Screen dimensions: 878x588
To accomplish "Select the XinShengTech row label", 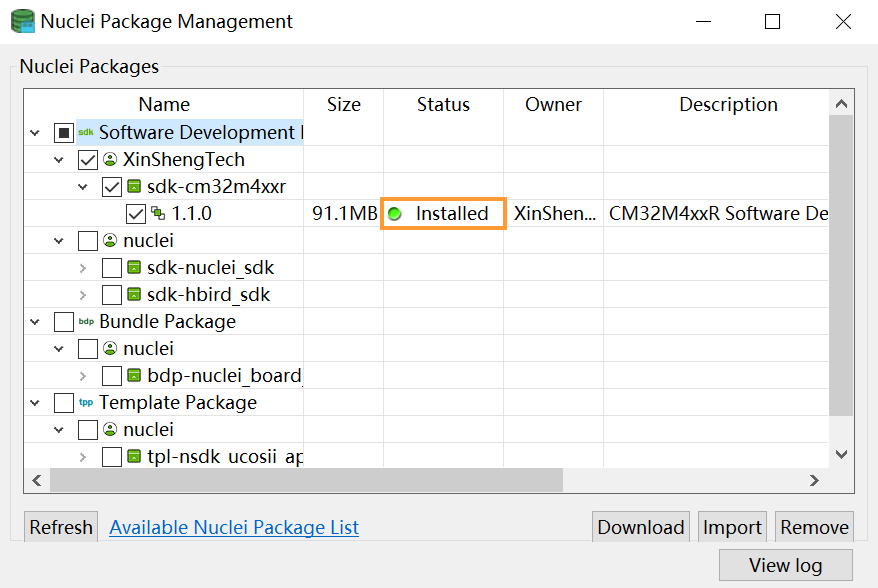I will click(x=184, y=160).
